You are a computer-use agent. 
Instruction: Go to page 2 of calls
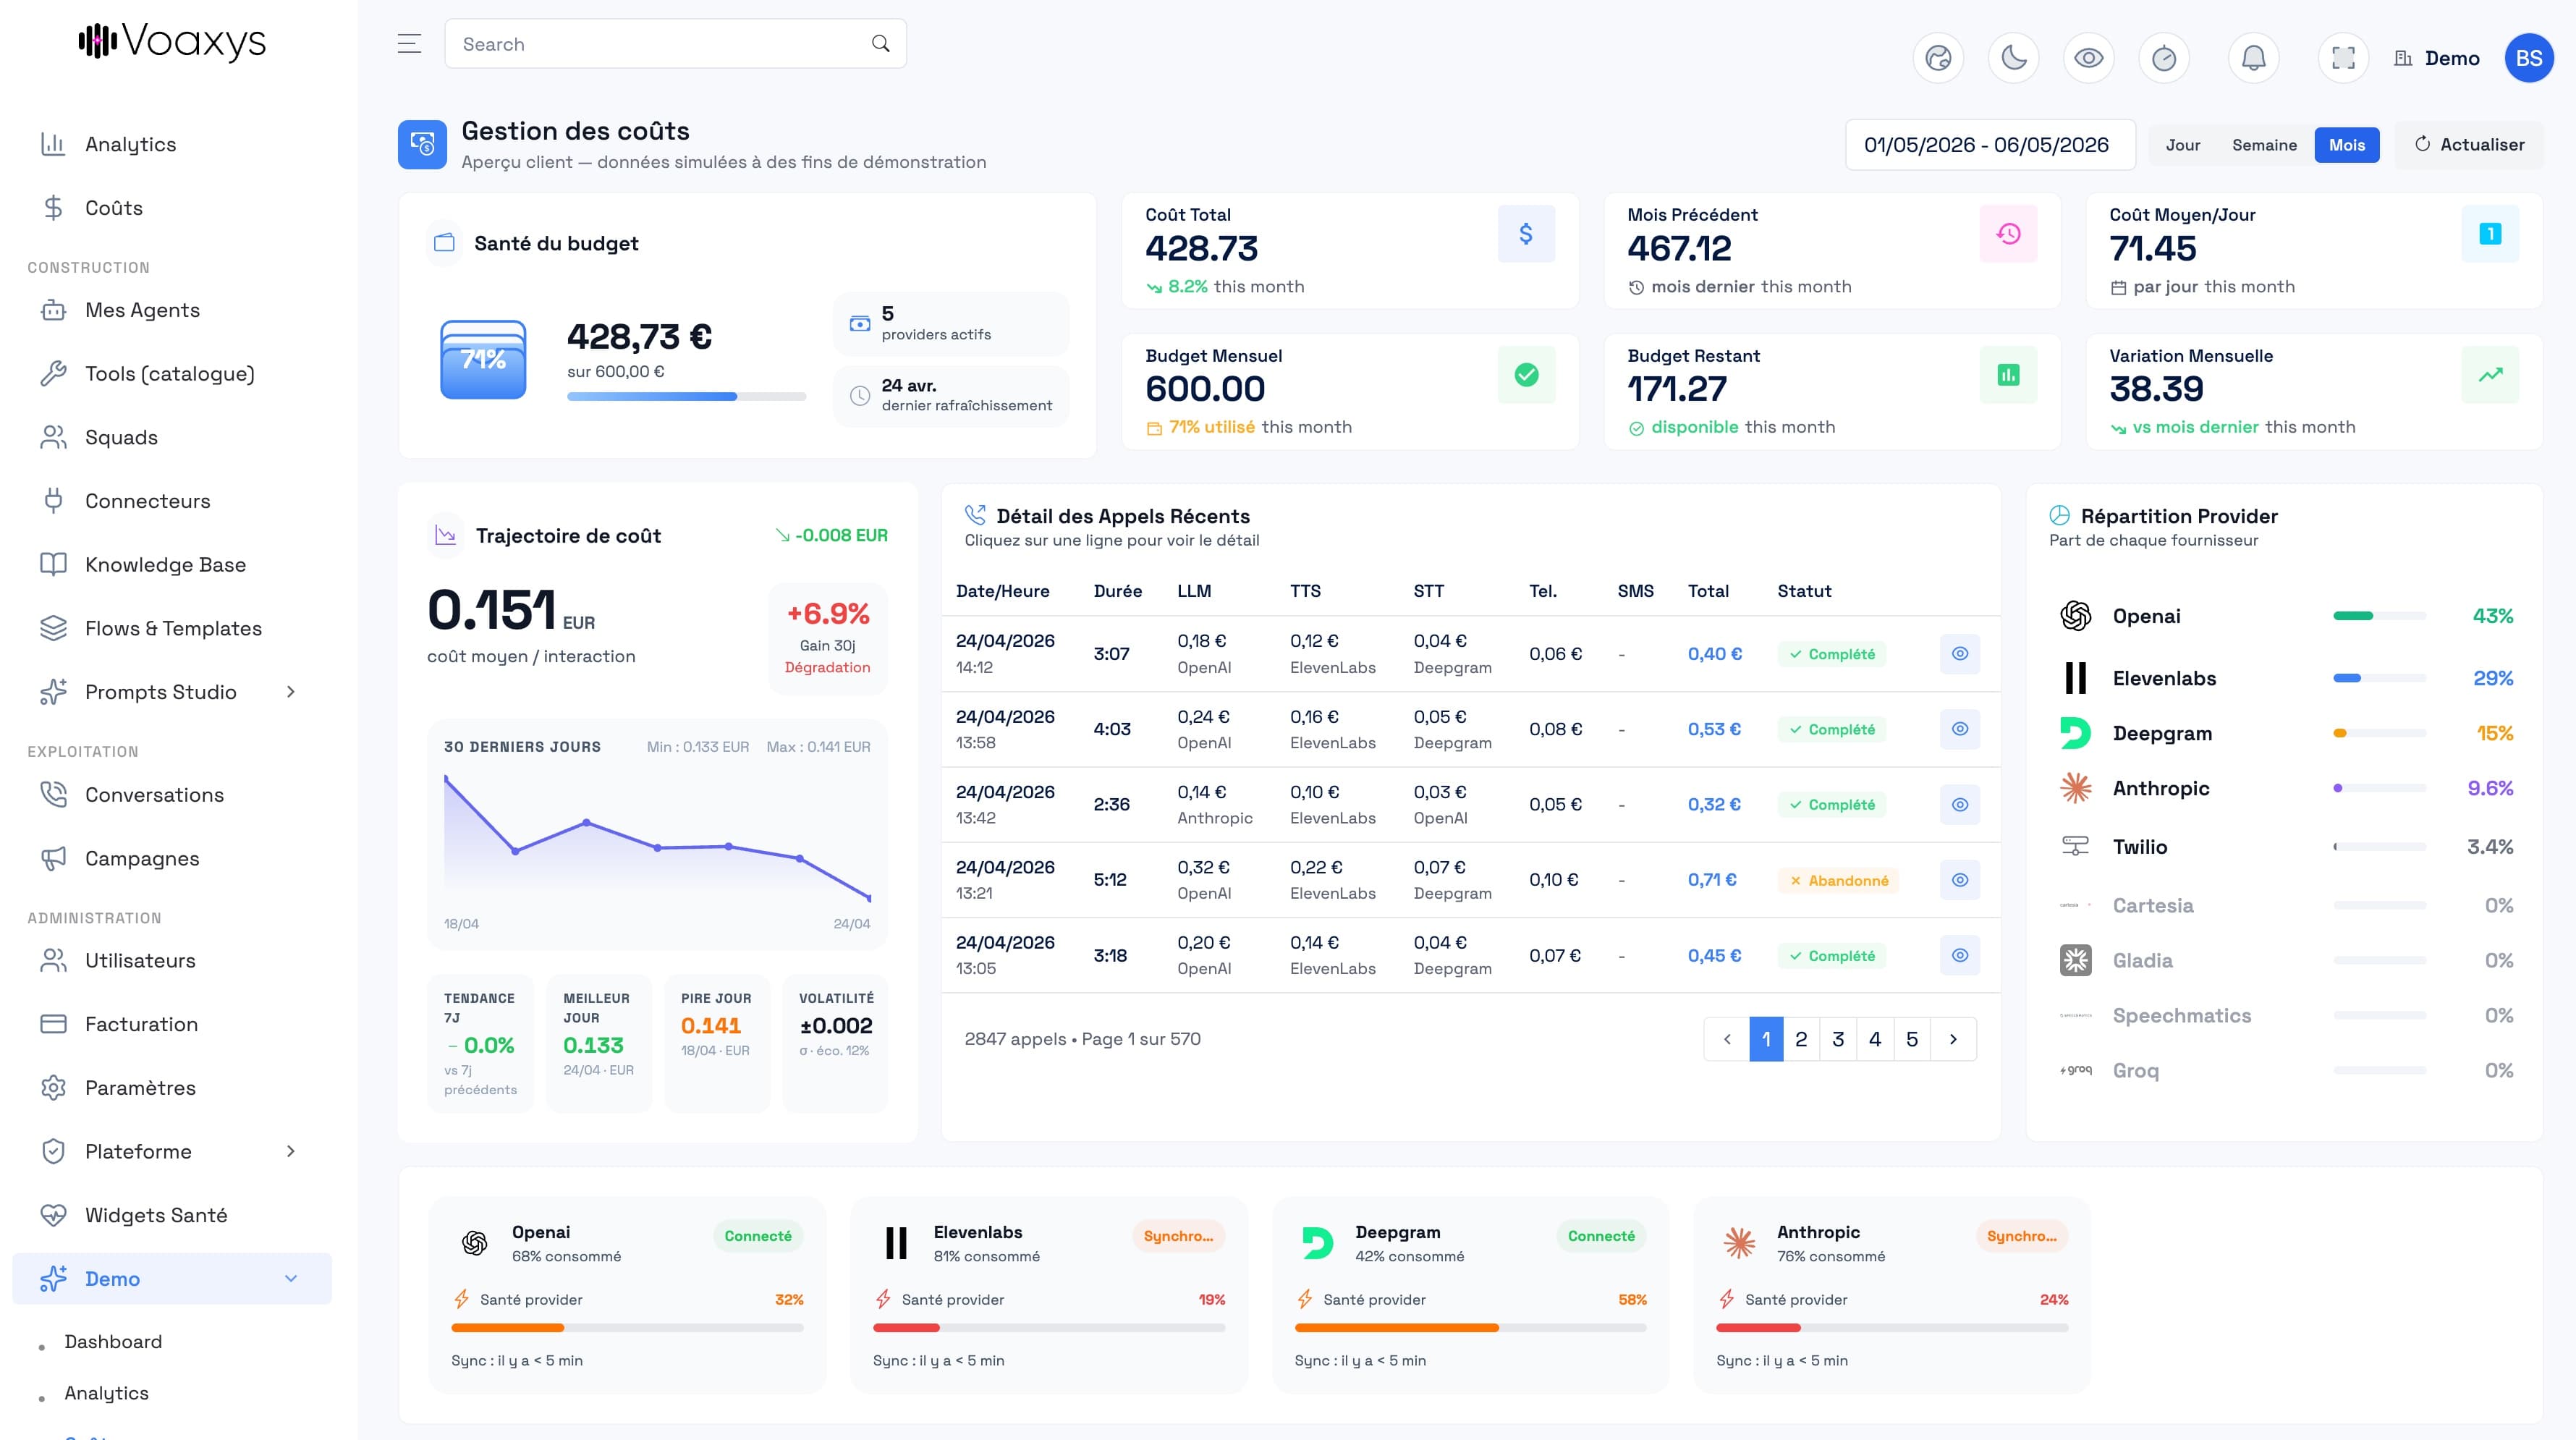[1801, 1039]
